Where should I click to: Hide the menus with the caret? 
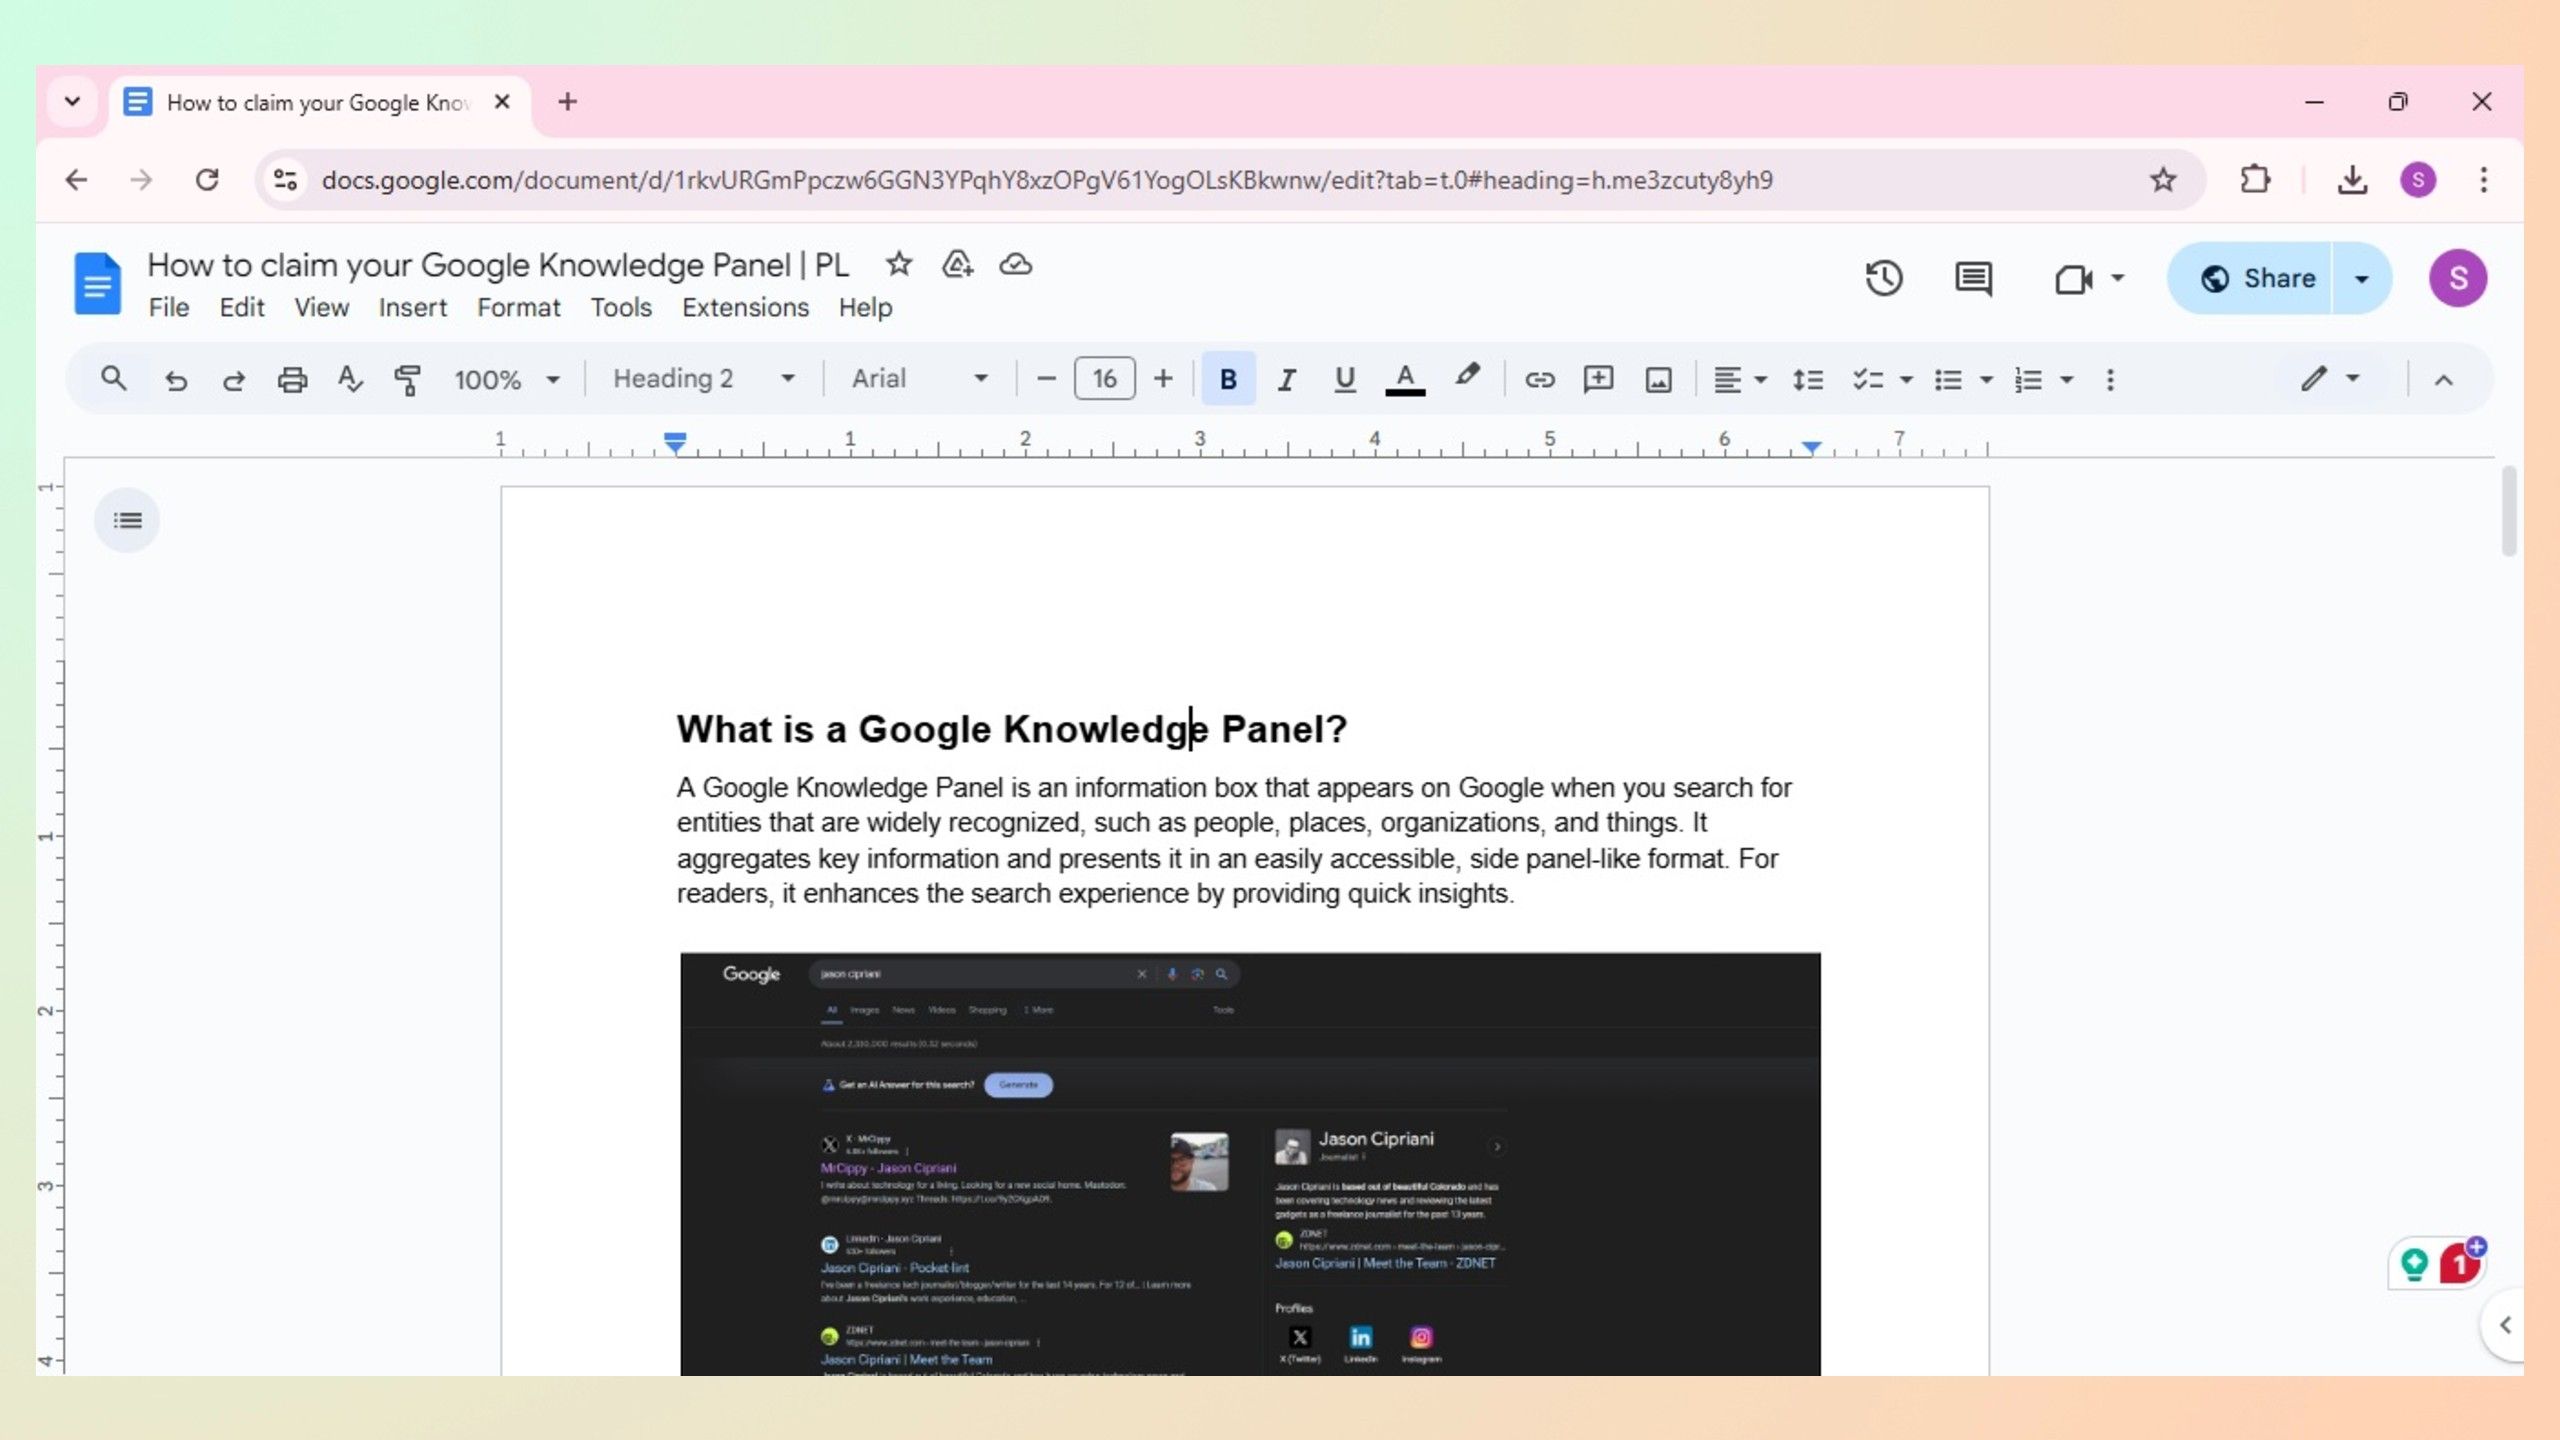pos(2443,380)
